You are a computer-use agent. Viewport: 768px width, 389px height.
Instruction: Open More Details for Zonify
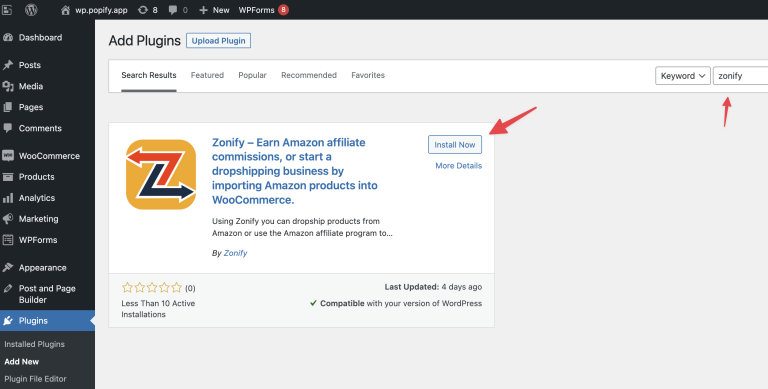[458, 166]
